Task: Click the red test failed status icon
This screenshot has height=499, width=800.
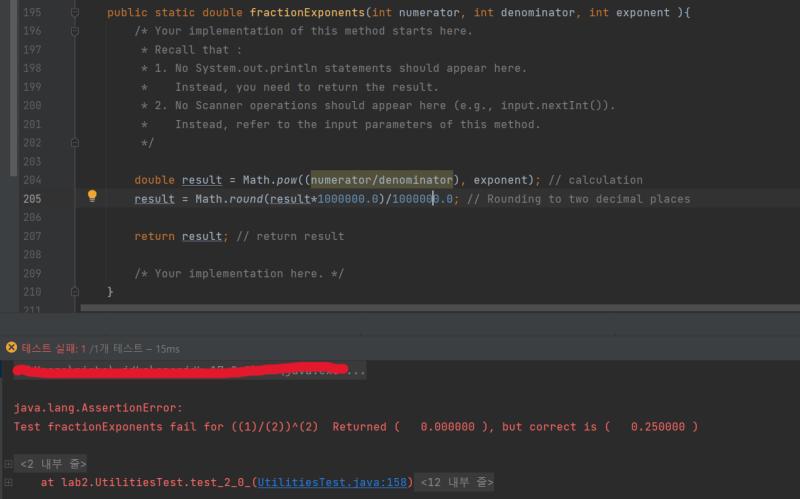Action: click(11, 347)
